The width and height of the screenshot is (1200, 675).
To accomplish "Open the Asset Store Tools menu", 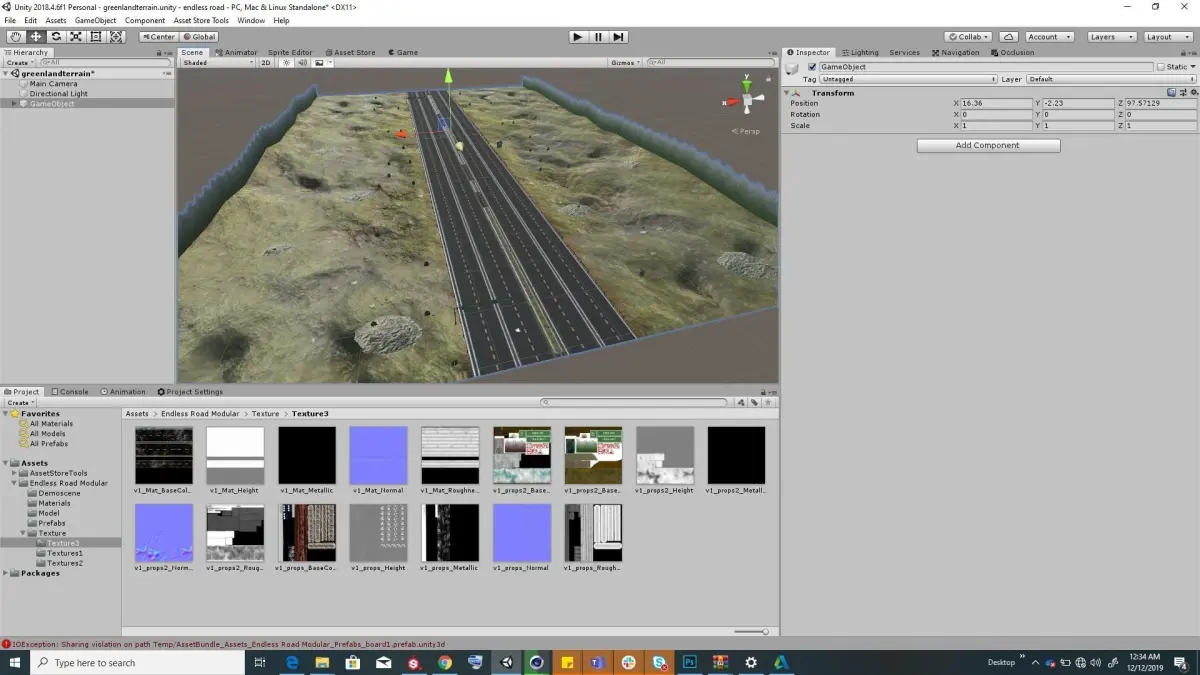I will (x=201, y=20).
